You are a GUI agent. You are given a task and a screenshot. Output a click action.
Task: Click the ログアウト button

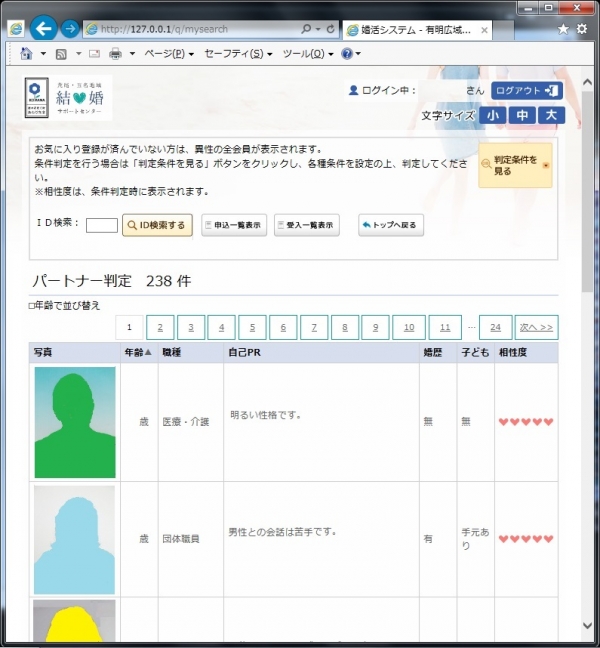(x=526, y=90)
